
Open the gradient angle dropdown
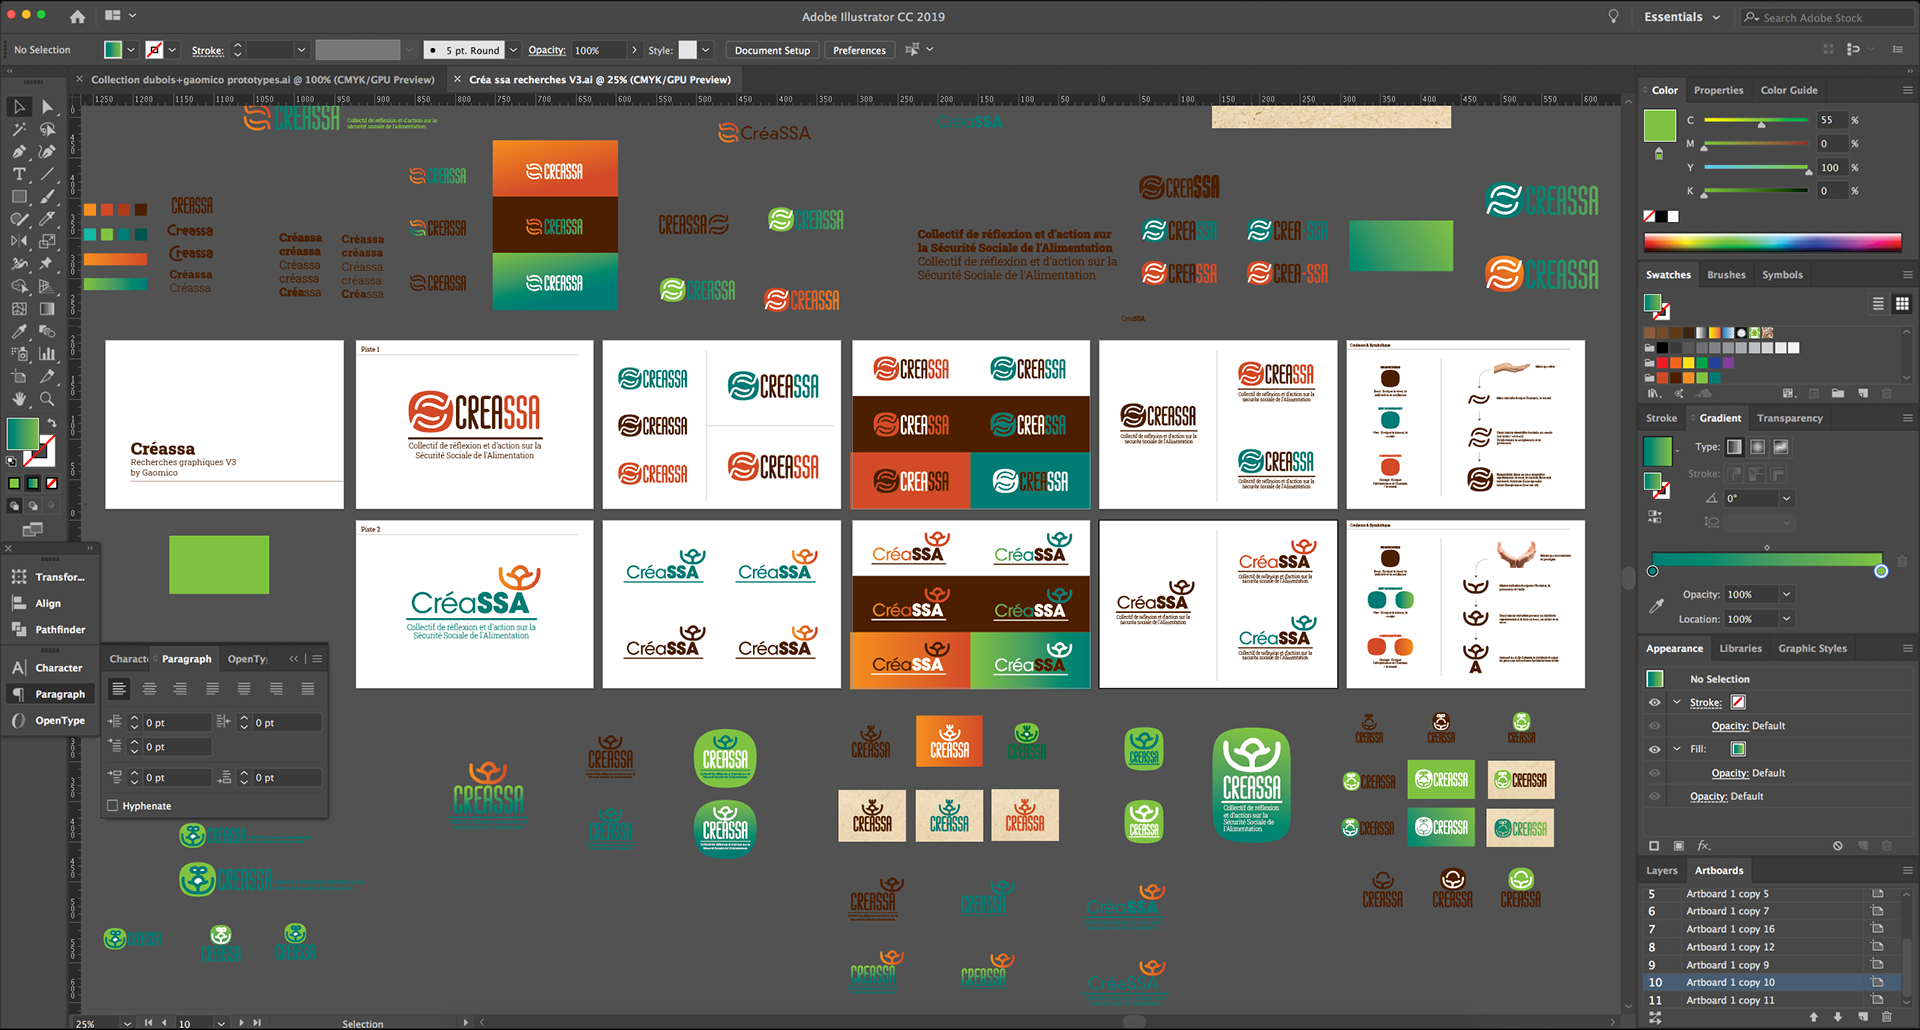tap(1786, 498)
